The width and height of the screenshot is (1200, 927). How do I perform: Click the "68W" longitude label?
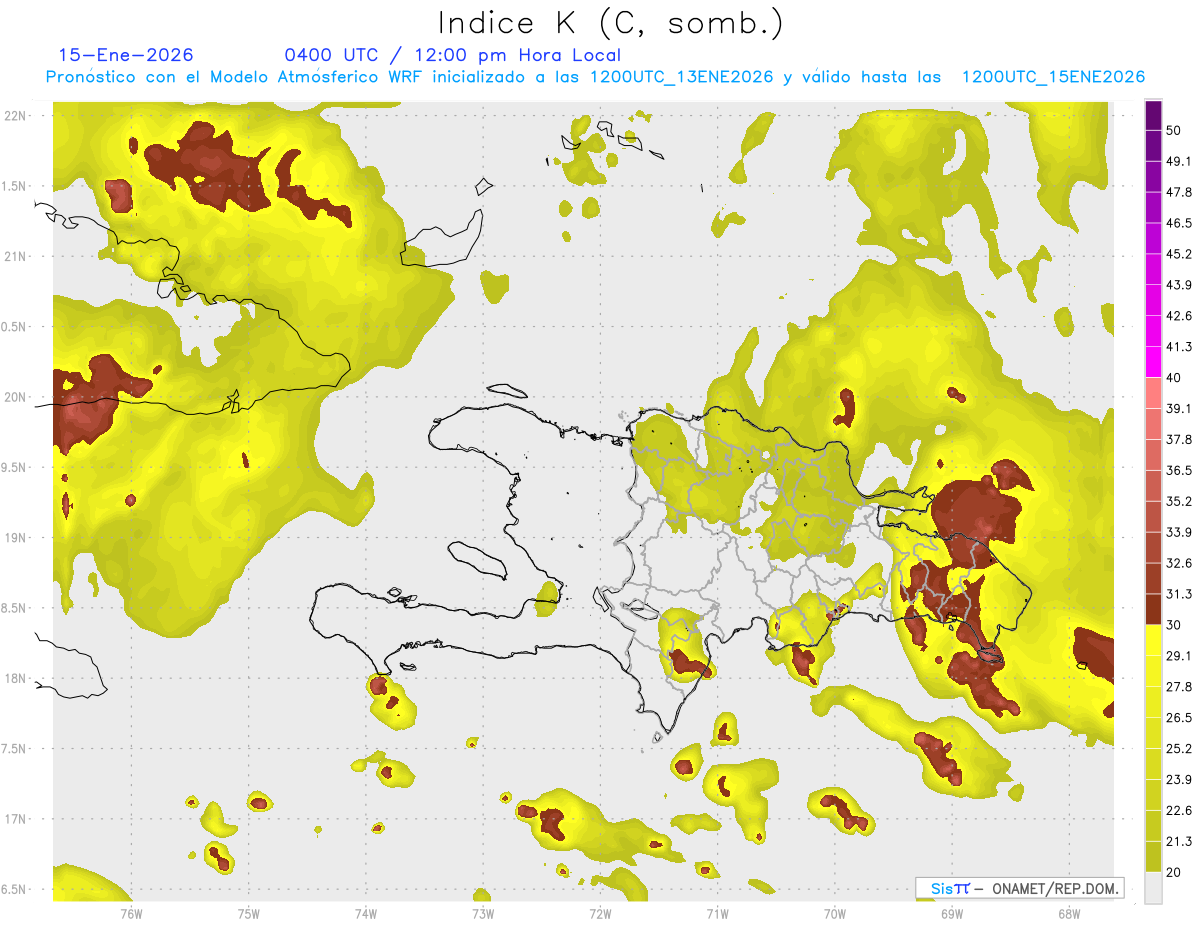pyautogui.click(x=1068, y=913)
